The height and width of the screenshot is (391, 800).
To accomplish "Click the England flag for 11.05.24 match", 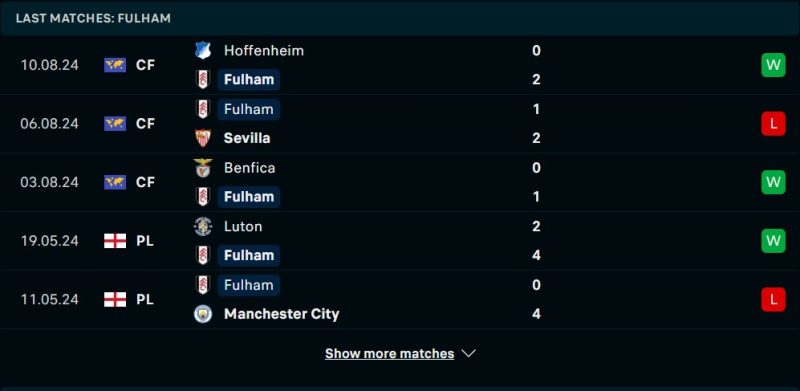I will point(115,299).
